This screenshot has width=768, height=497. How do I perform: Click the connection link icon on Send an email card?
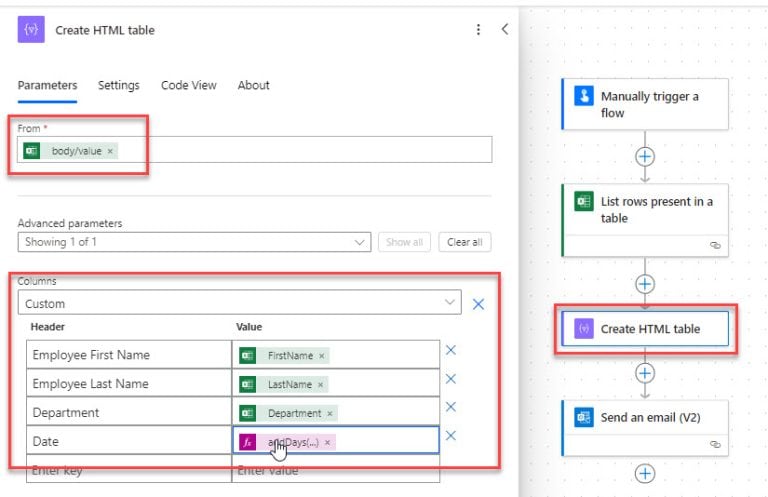pos(715,445)
